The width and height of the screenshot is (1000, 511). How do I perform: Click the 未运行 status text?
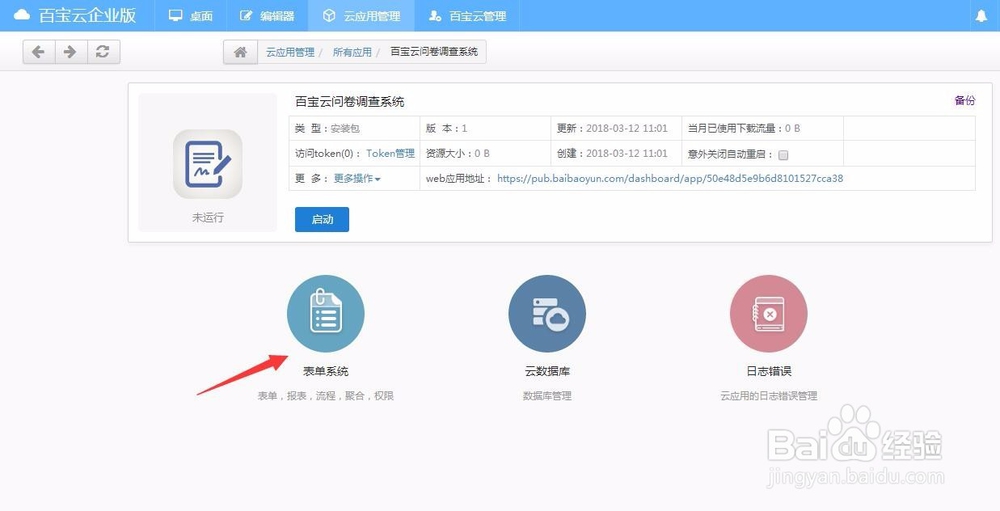(208, 218)
